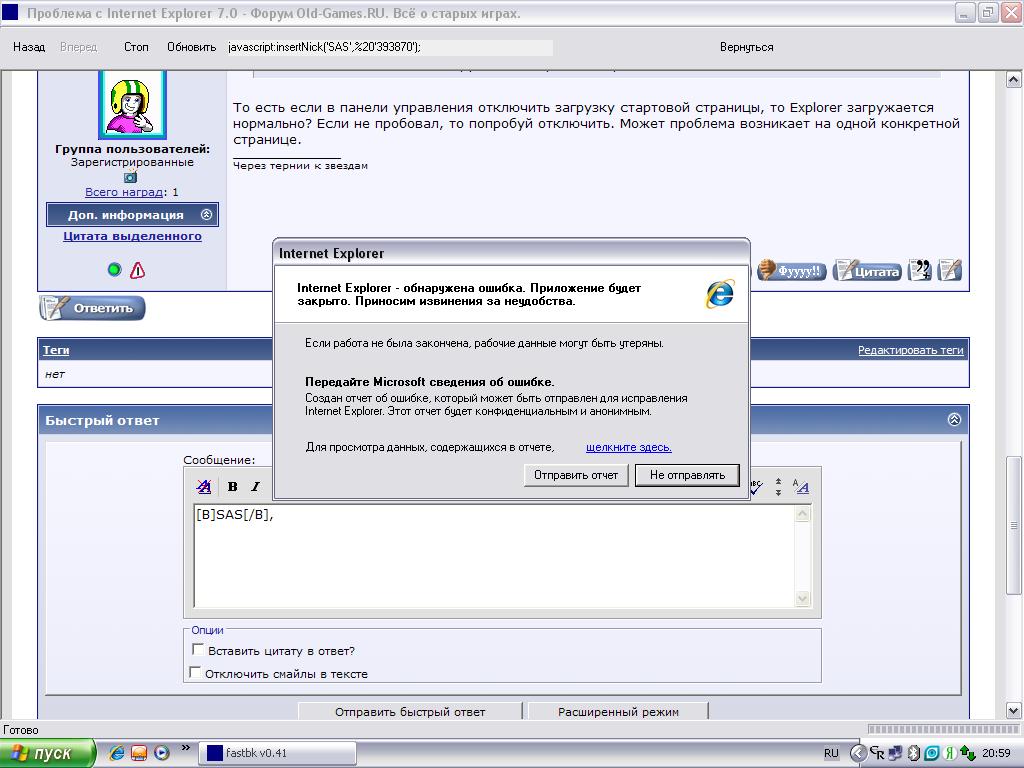
Task: Click the 'Цитата' quote button
Action: coord(867,270)
